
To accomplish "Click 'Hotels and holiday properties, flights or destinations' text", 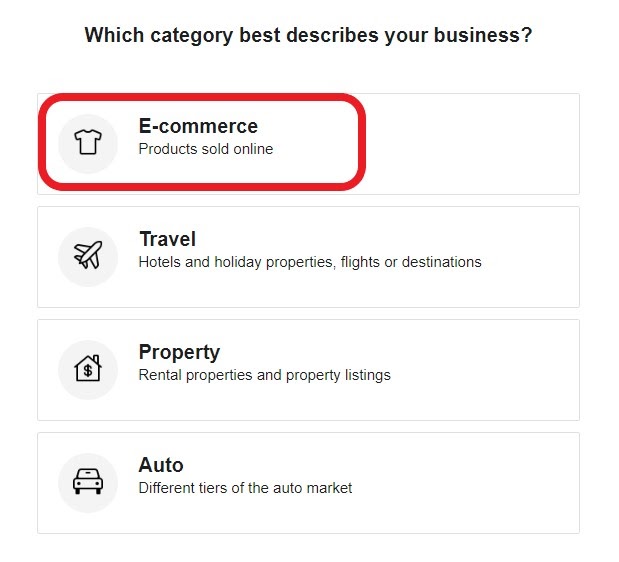I will click(x=310, y=262).
